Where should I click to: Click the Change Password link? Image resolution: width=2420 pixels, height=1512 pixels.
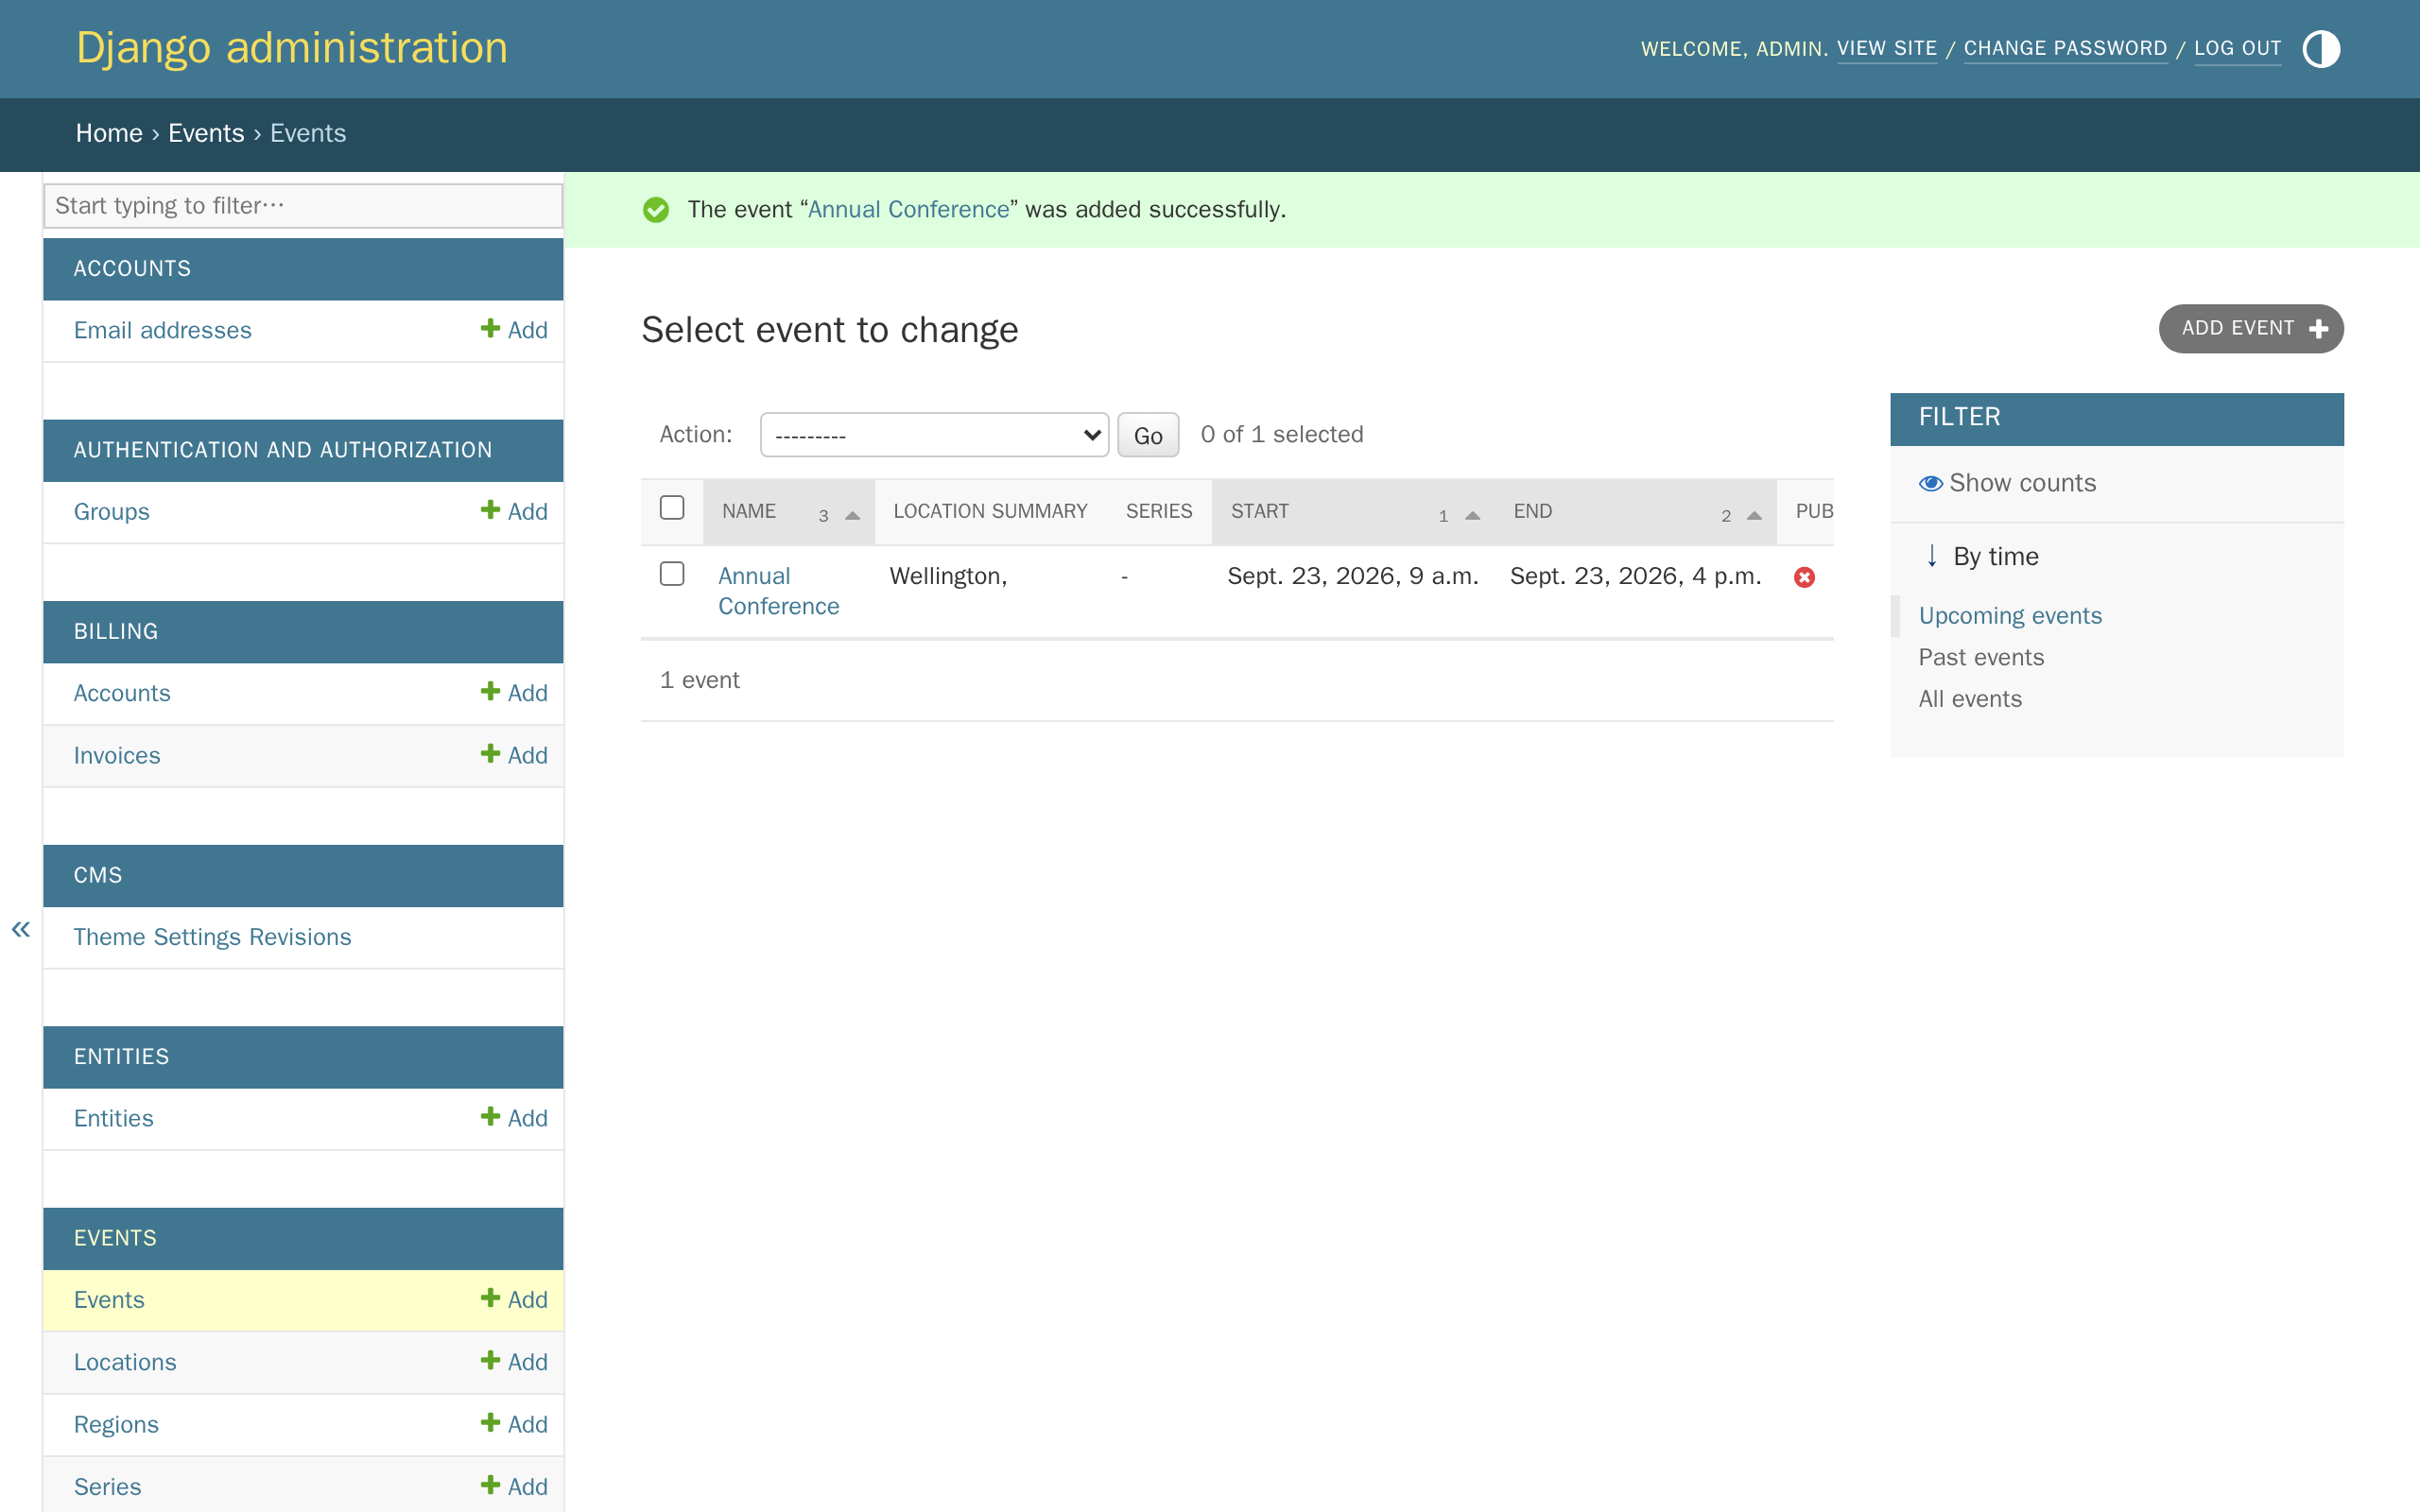(x=2065, y=48)
